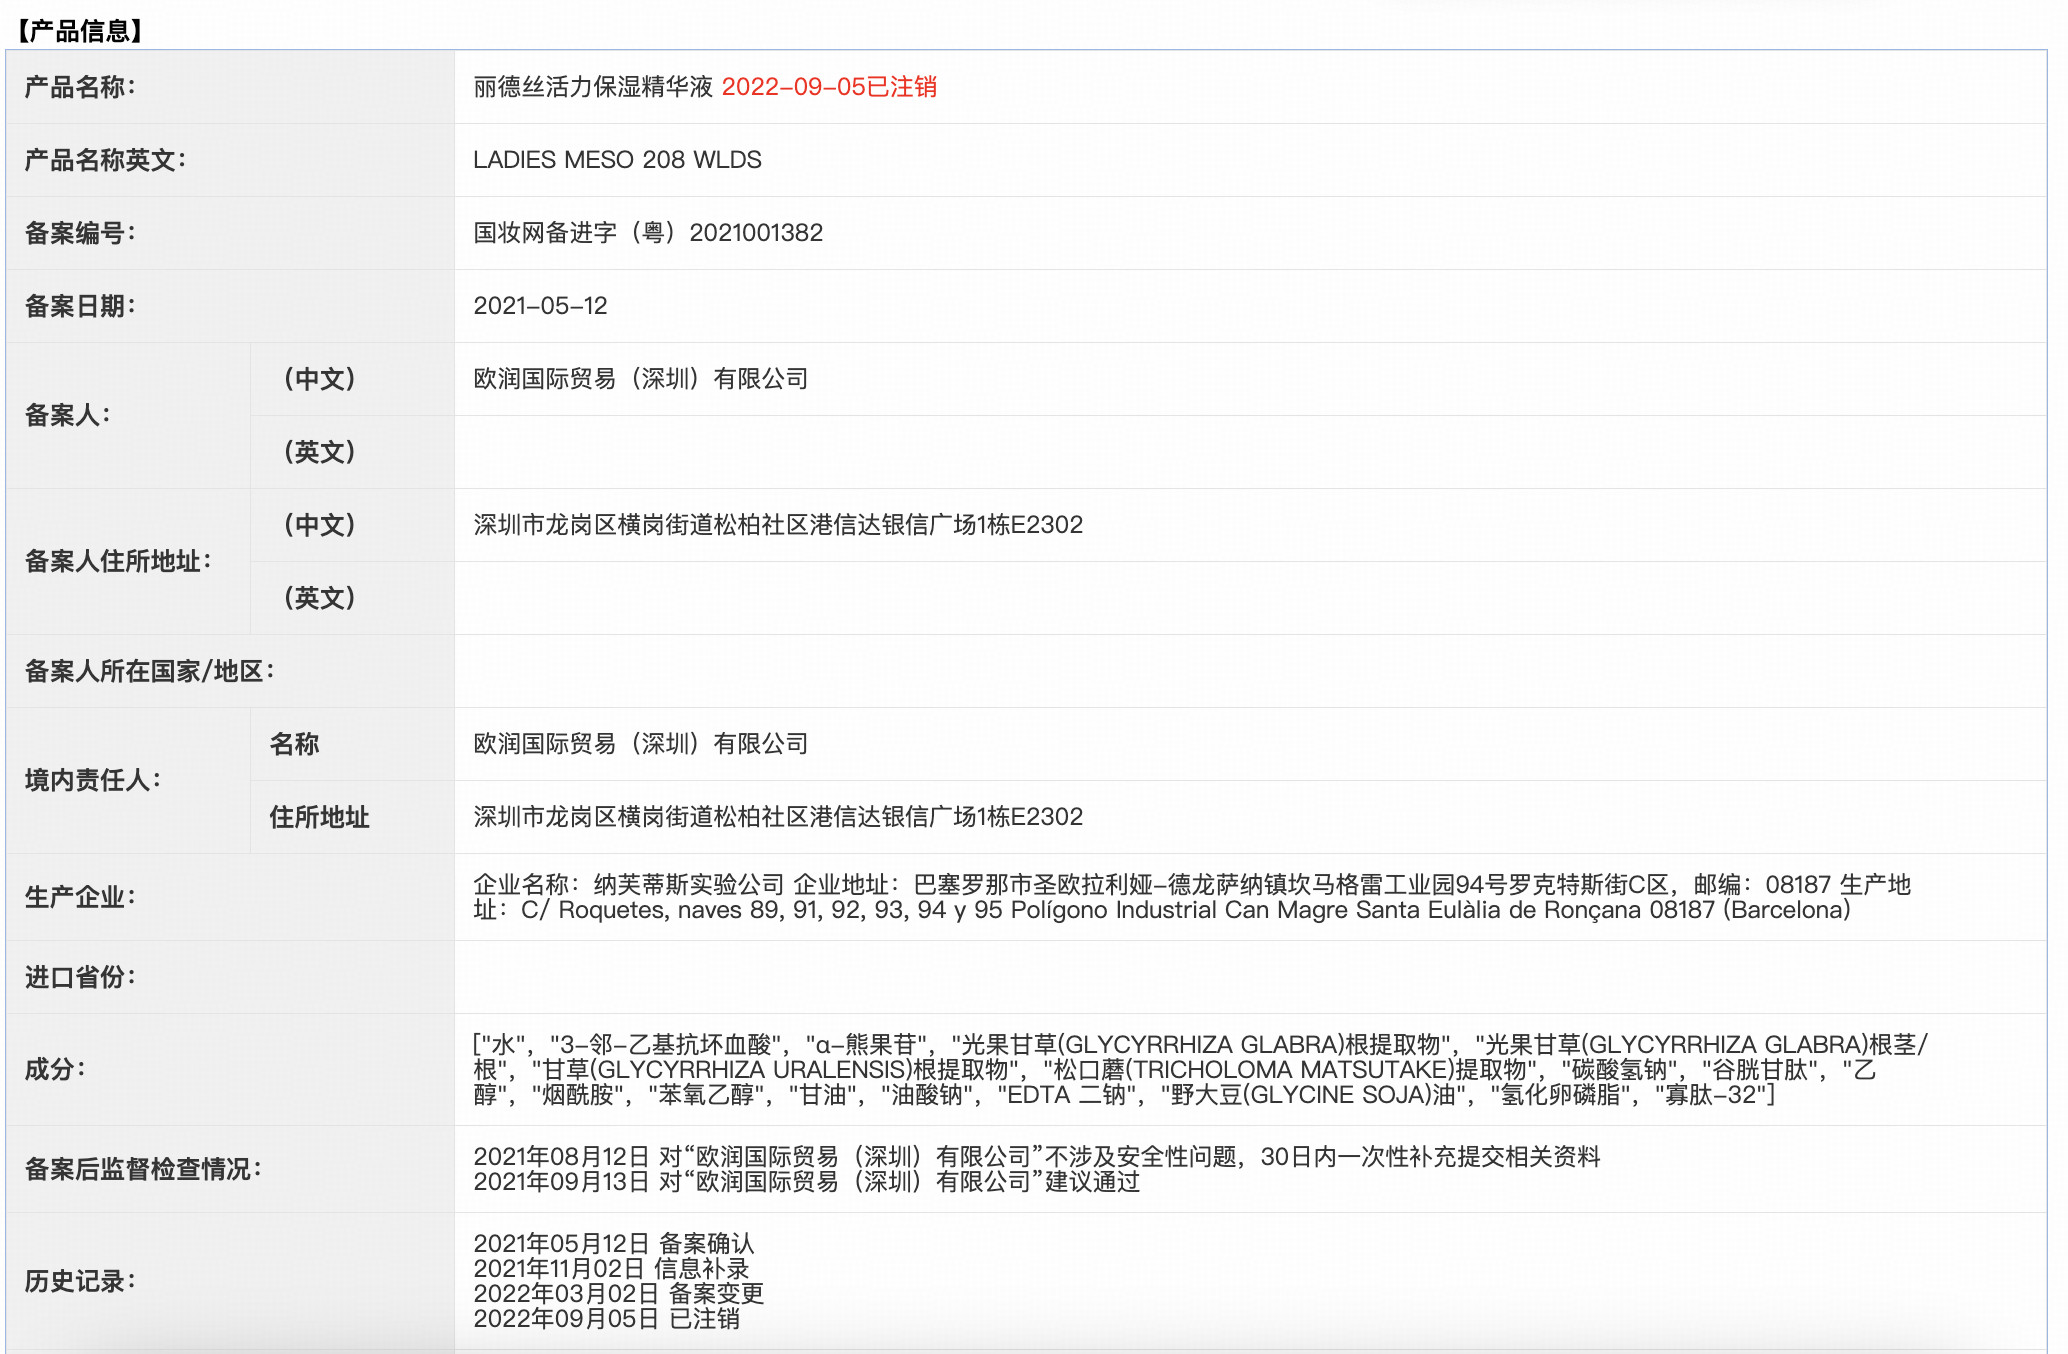Select the 住所地址 responsible person address
2068x1354 pixels.
click(x=778, y=817)
